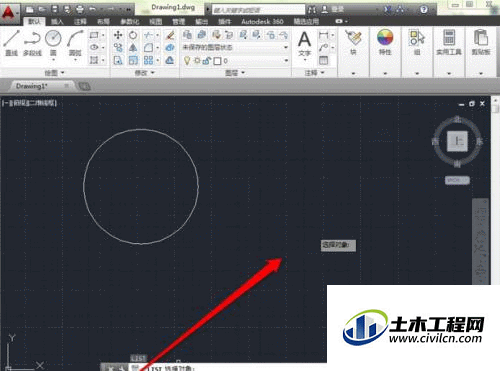Activate the Move tool in Modify panel
The image size is (500, 371).
[118, 35]
